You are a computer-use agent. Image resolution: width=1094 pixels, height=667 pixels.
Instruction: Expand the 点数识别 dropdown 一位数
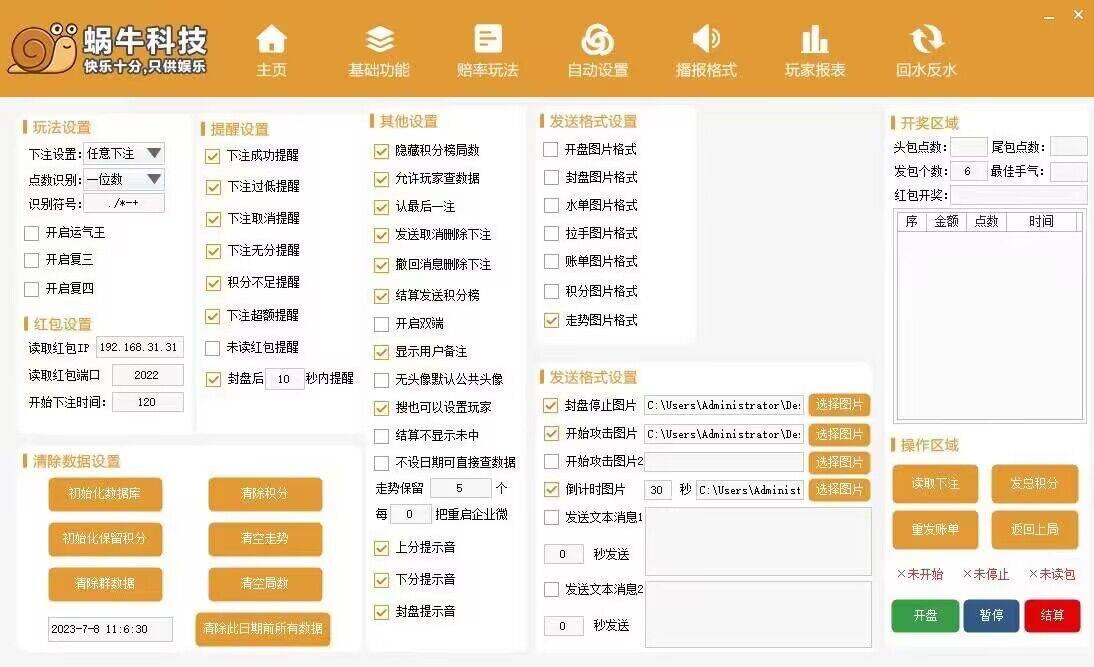[x=124, y=179]
